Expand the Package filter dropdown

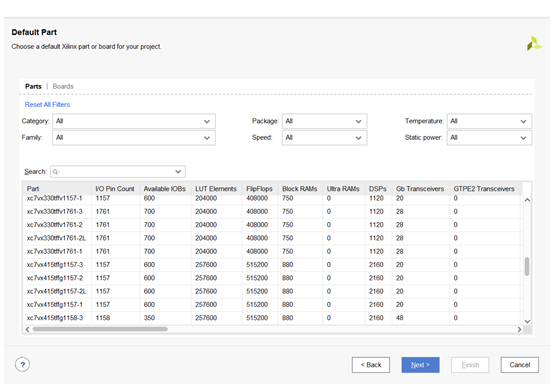click(x=324, y=121)
